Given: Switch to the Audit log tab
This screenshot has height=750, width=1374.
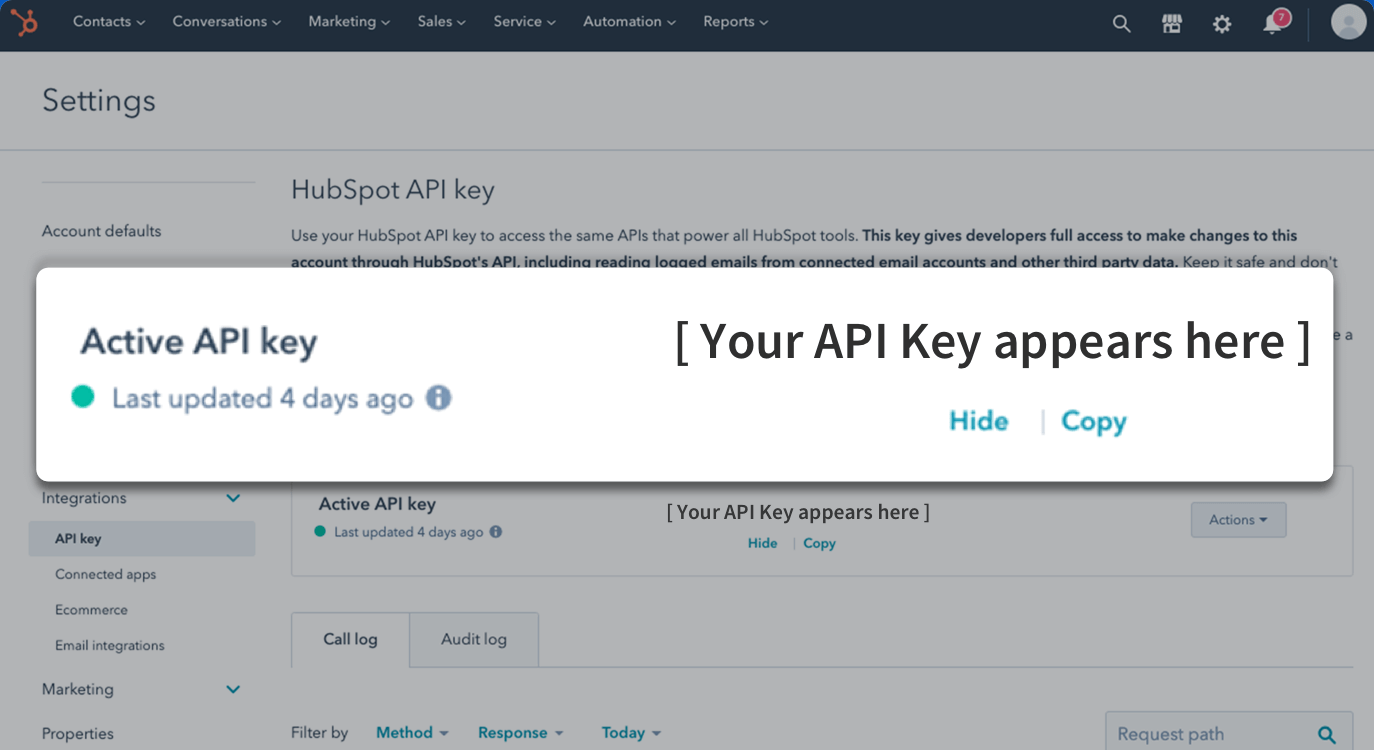Looking at the screenshot, I should coord(474,640).
